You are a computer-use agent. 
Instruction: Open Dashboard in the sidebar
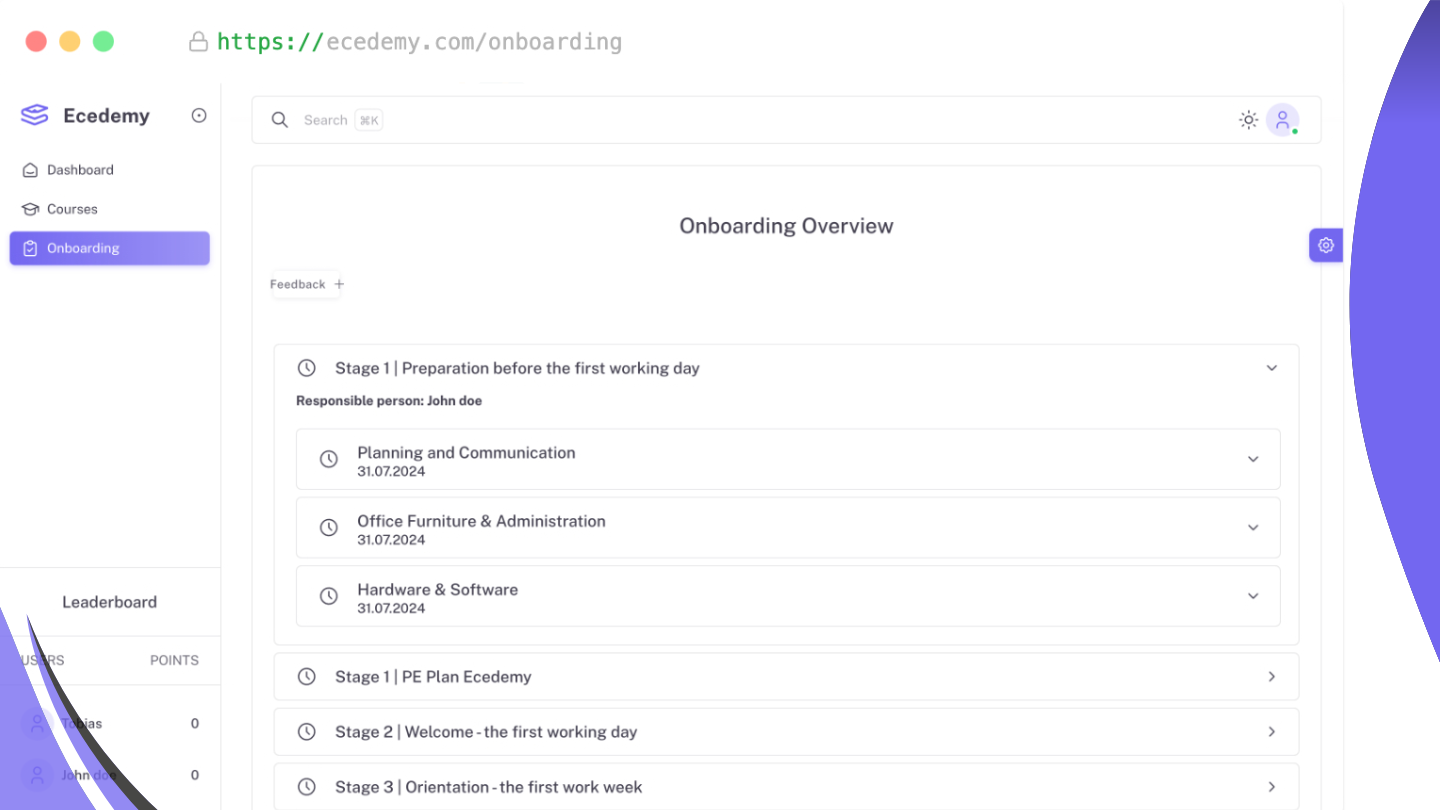coord(80,170)
